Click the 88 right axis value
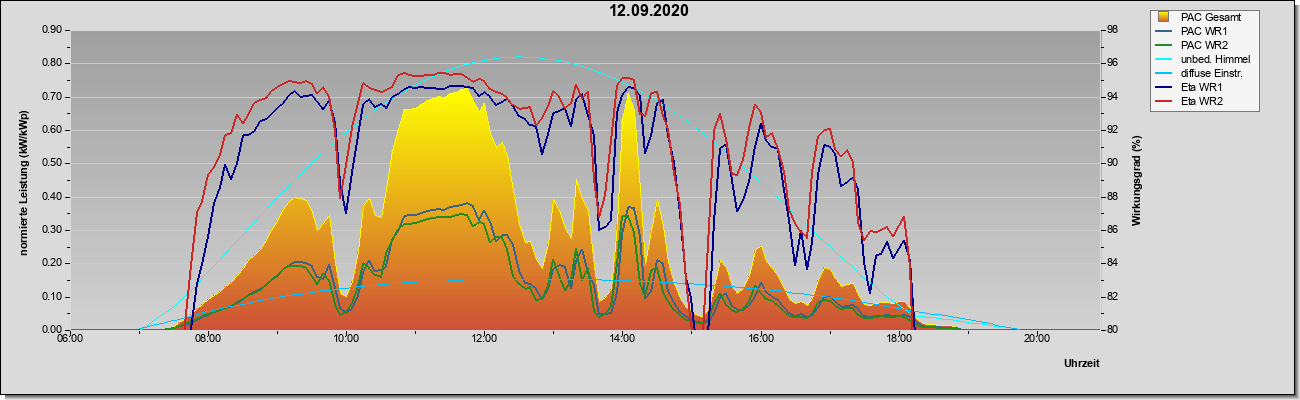Viewport: 1300px width, 400px height. pyautogui.click(x=1111, y=196)
